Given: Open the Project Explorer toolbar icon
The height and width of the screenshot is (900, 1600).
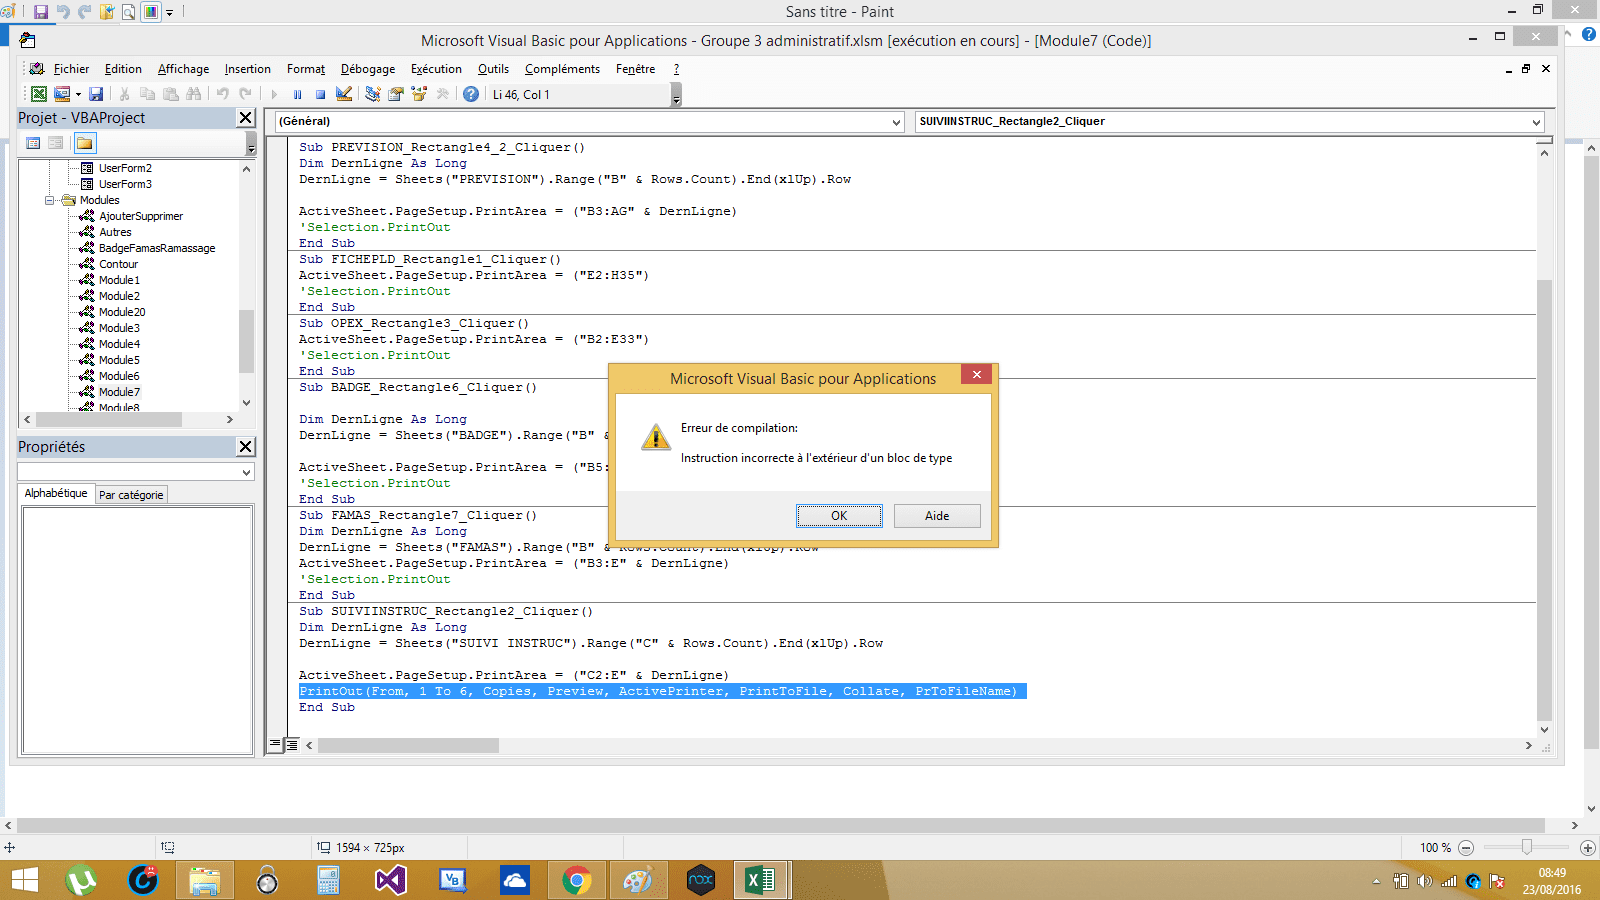Looking at the screenshot, I should coord(373,94).
